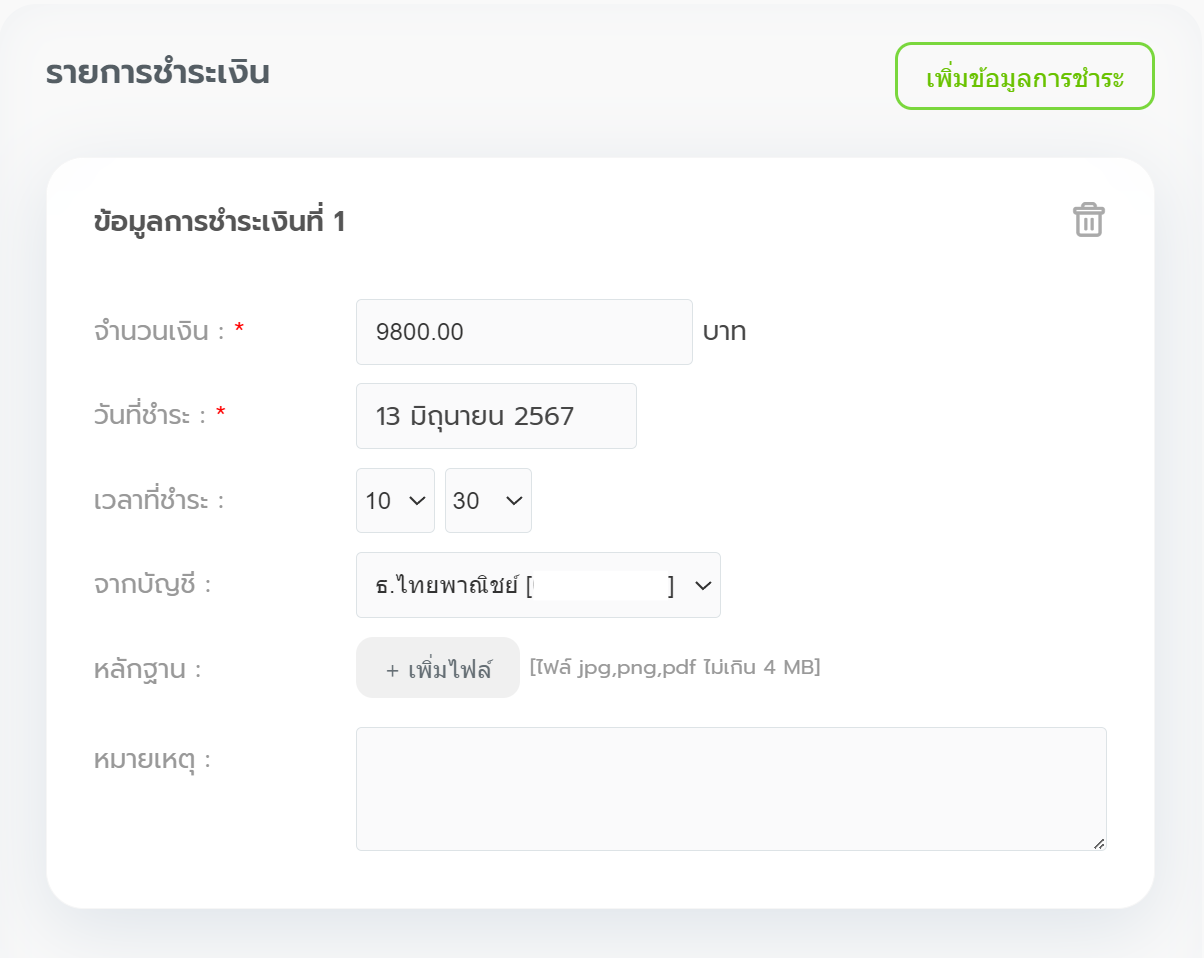Screen dimensions: 1204x958
Task: Click the รายการชำระเงิน section heading
Action: [157, 73]
